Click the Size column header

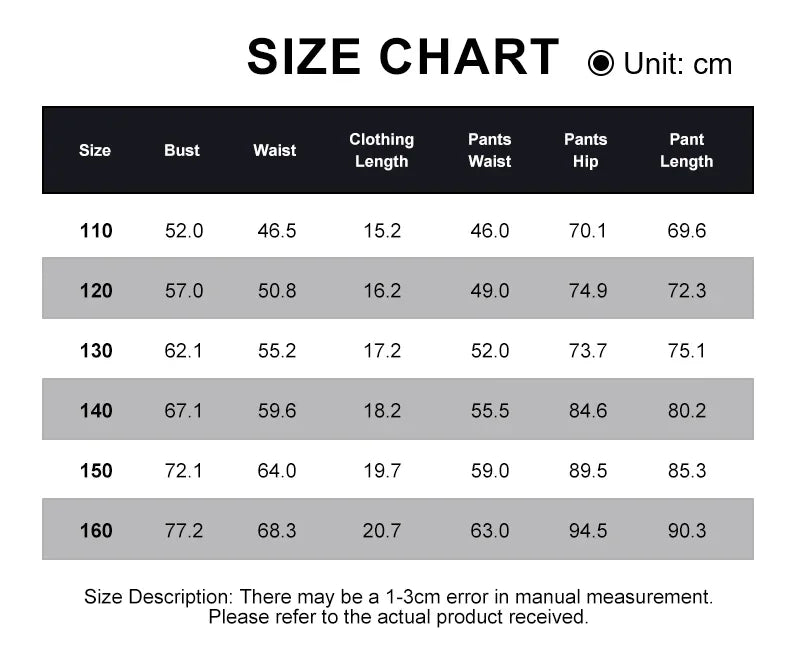(95, 150)
